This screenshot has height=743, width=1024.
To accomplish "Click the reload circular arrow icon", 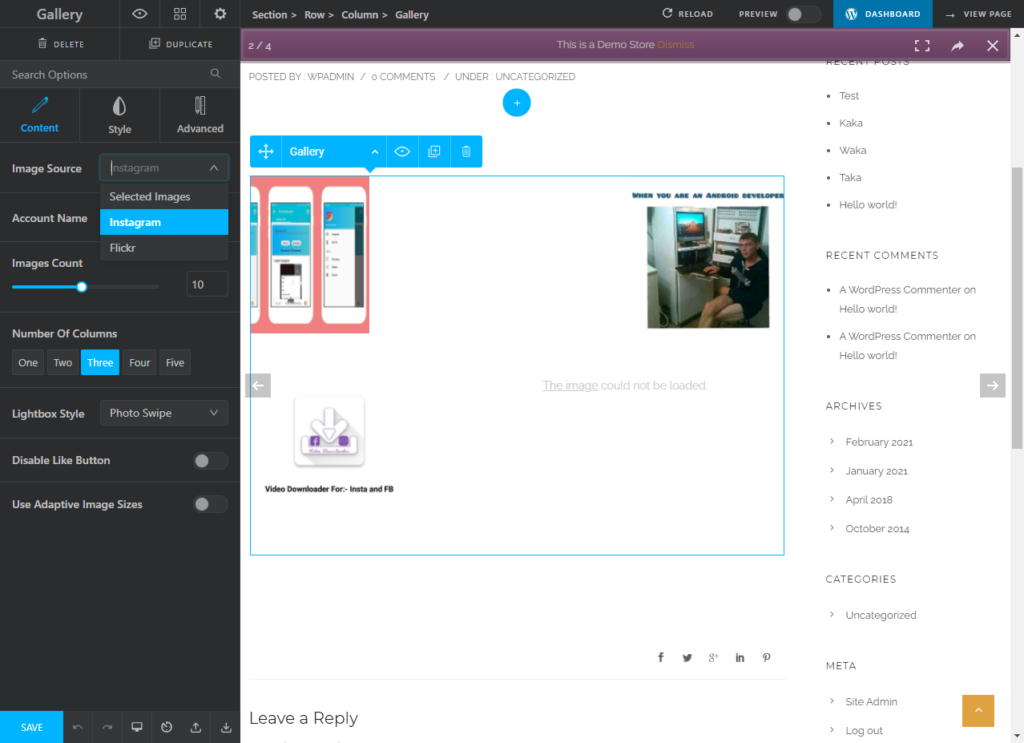I will [x=667, y=13].
